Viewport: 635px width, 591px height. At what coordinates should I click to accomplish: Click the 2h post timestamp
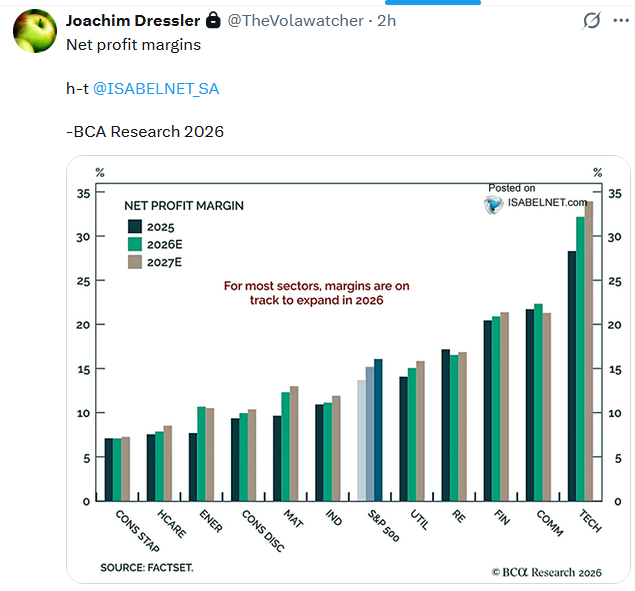[x=386, y=21]
